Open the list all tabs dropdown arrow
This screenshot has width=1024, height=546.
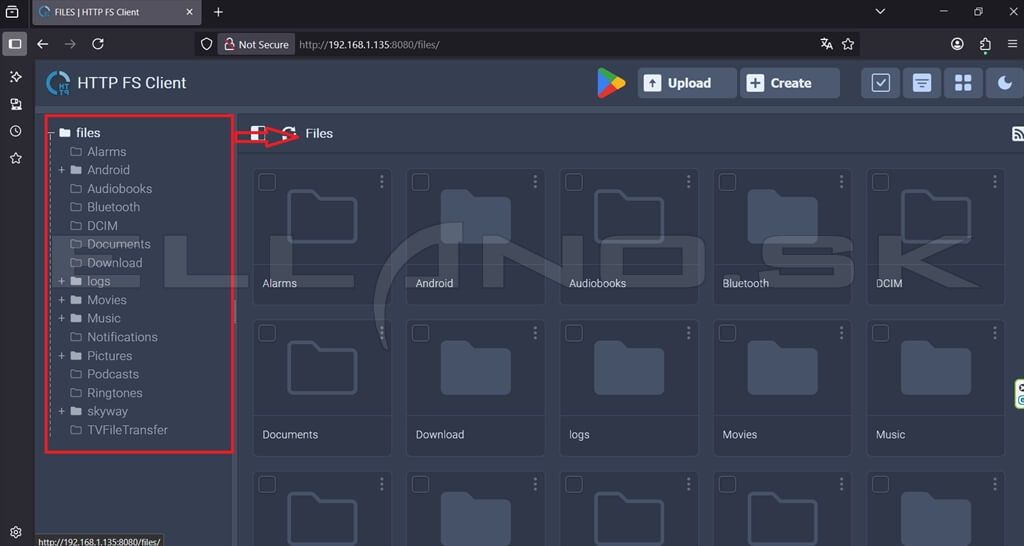coord(880,12)
